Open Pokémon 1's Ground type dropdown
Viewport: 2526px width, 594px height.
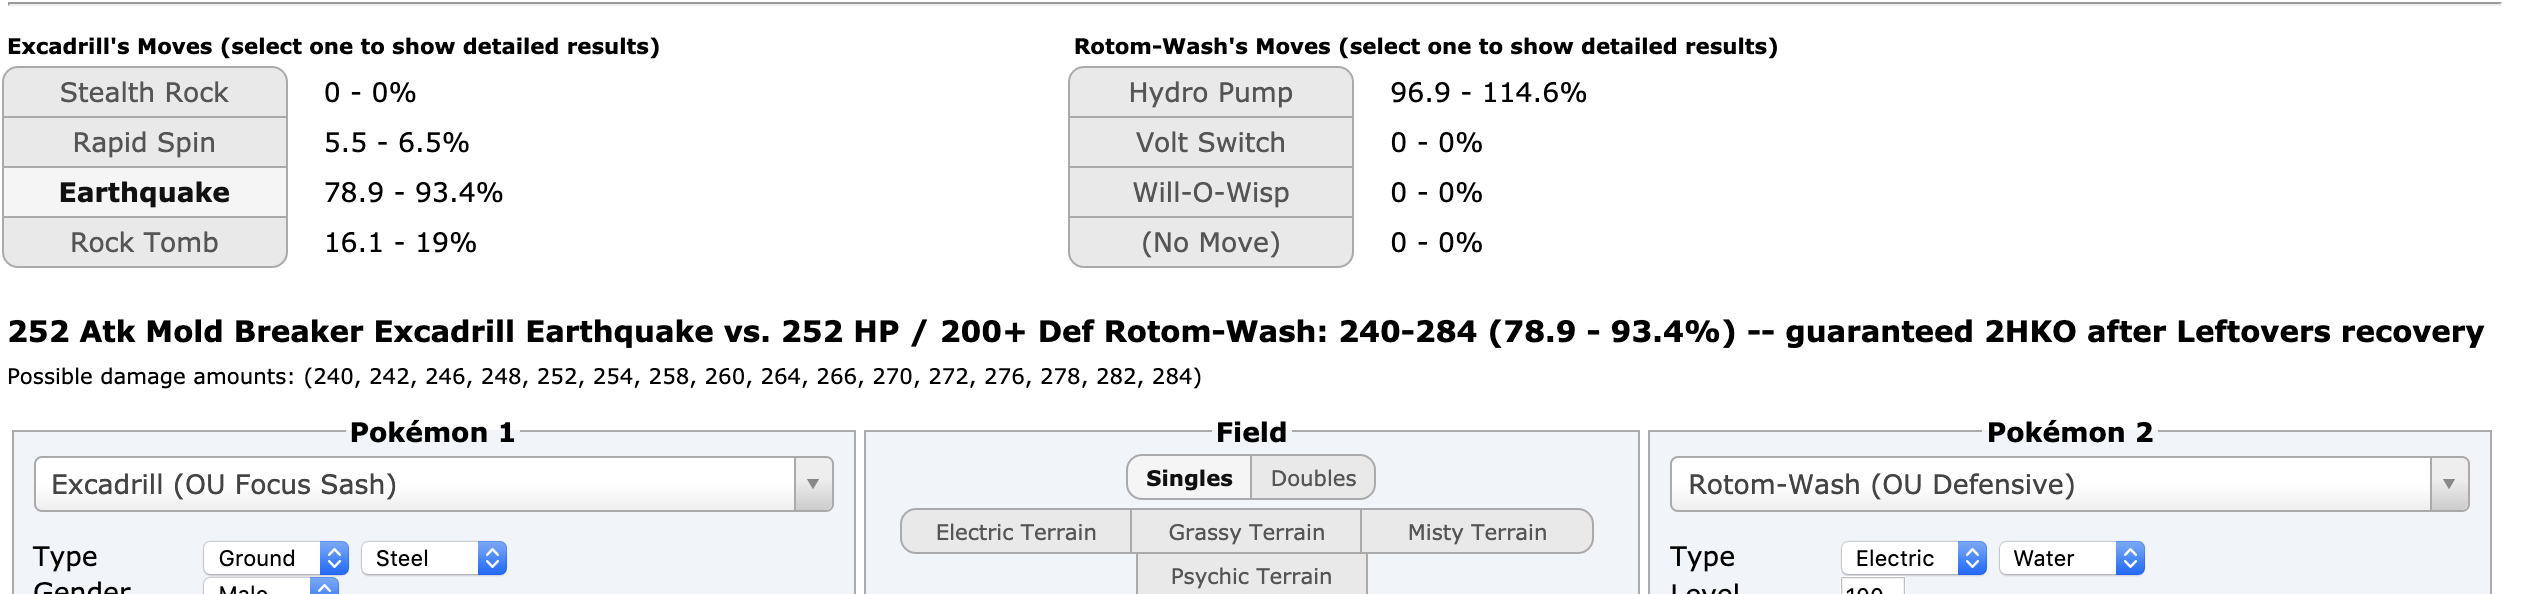coord(276,558)
